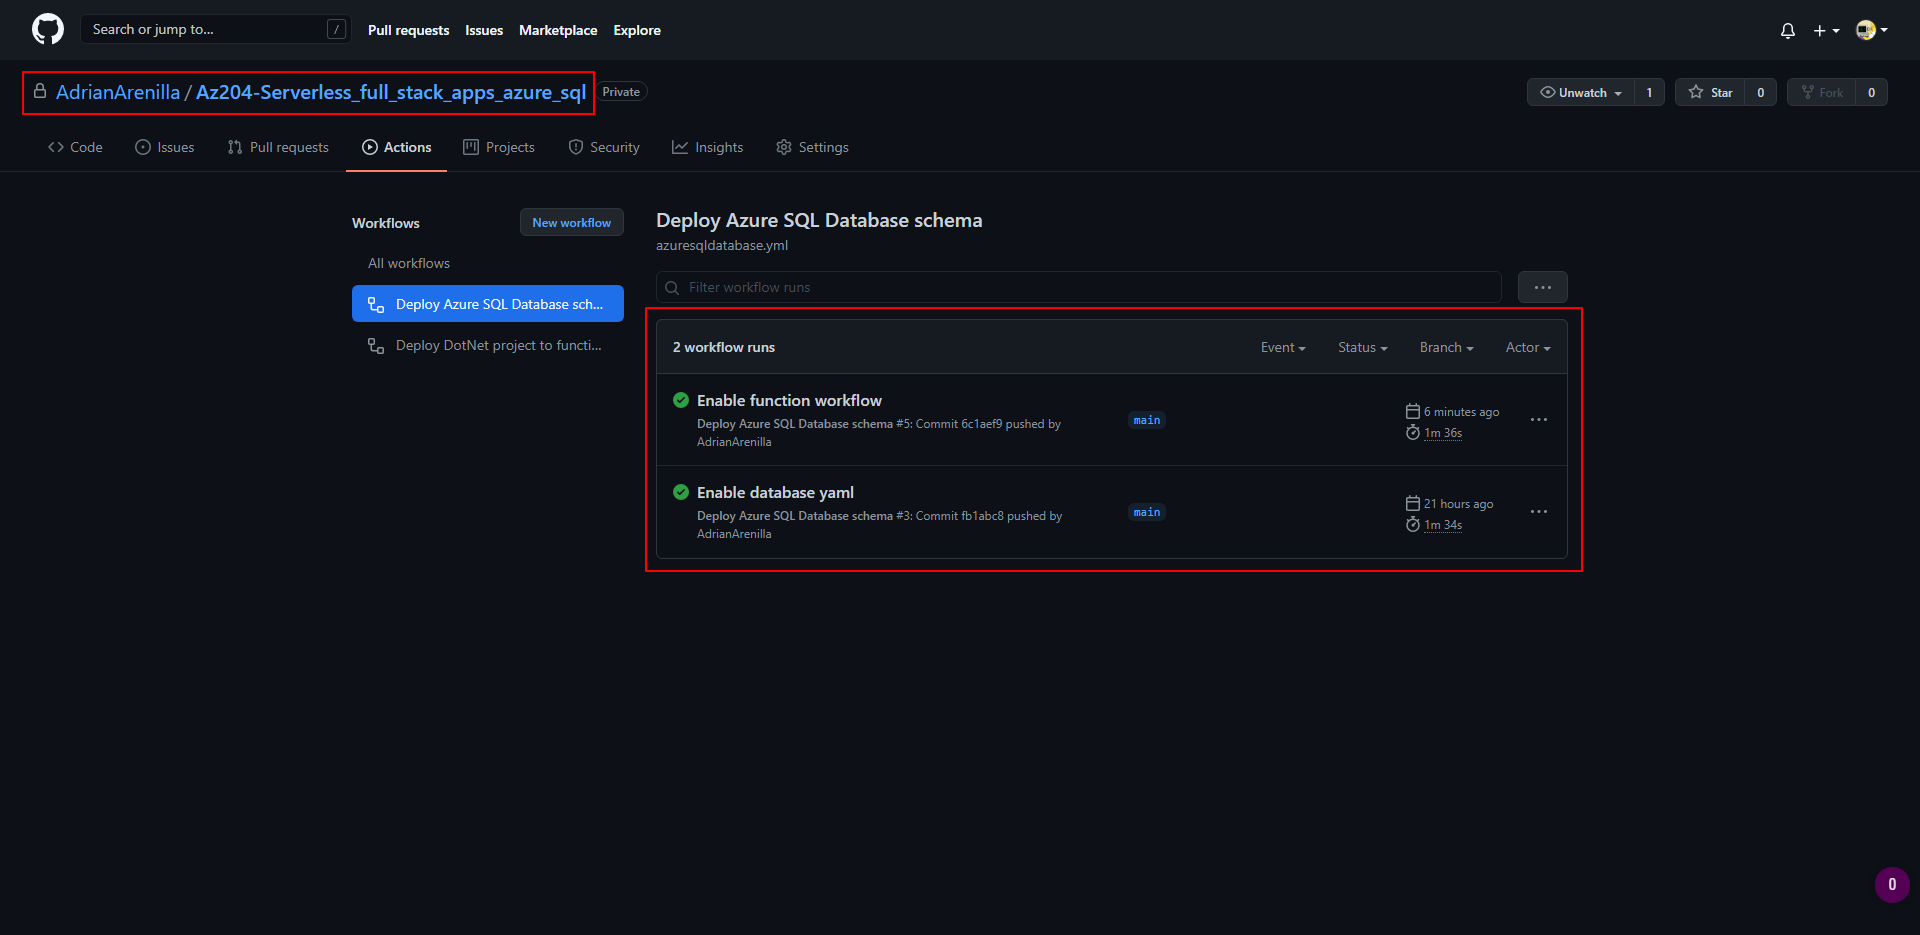Select Deploy DotNet project to function workflow
Image resolution: width=1920 pixels, height=935 pixels.
point(488,345)
